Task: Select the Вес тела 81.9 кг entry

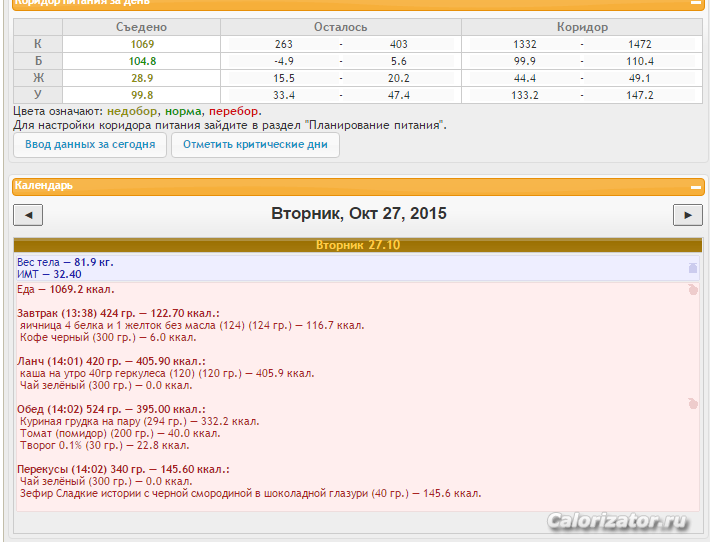Action: coord(65,262)
